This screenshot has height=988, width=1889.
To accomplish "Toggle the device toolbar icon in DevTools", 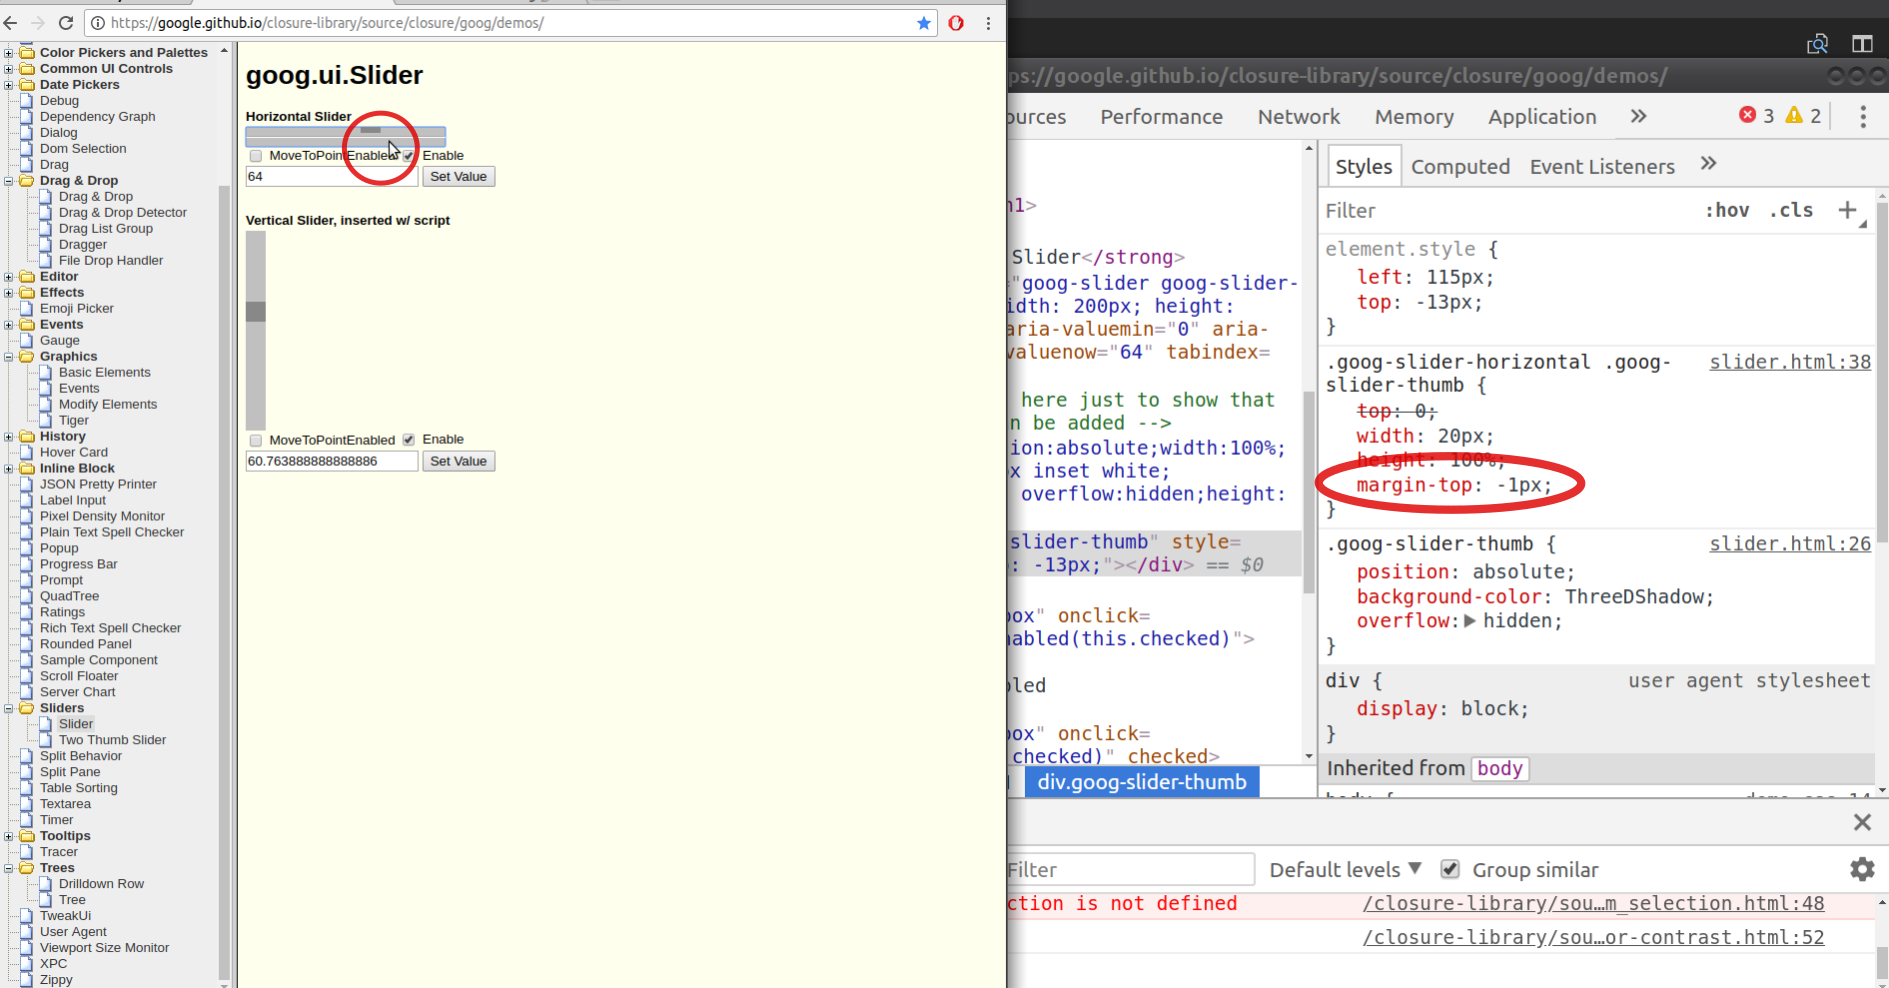I will [1864, 44].
